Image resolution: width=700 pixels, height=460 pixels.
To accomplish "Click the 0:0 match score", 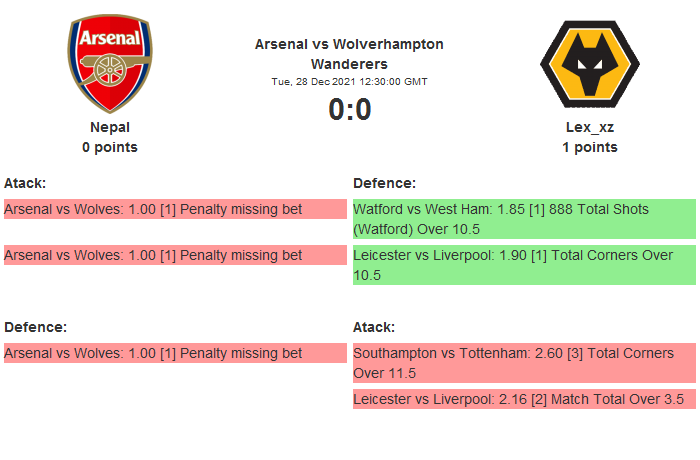I will click(349, 109).
